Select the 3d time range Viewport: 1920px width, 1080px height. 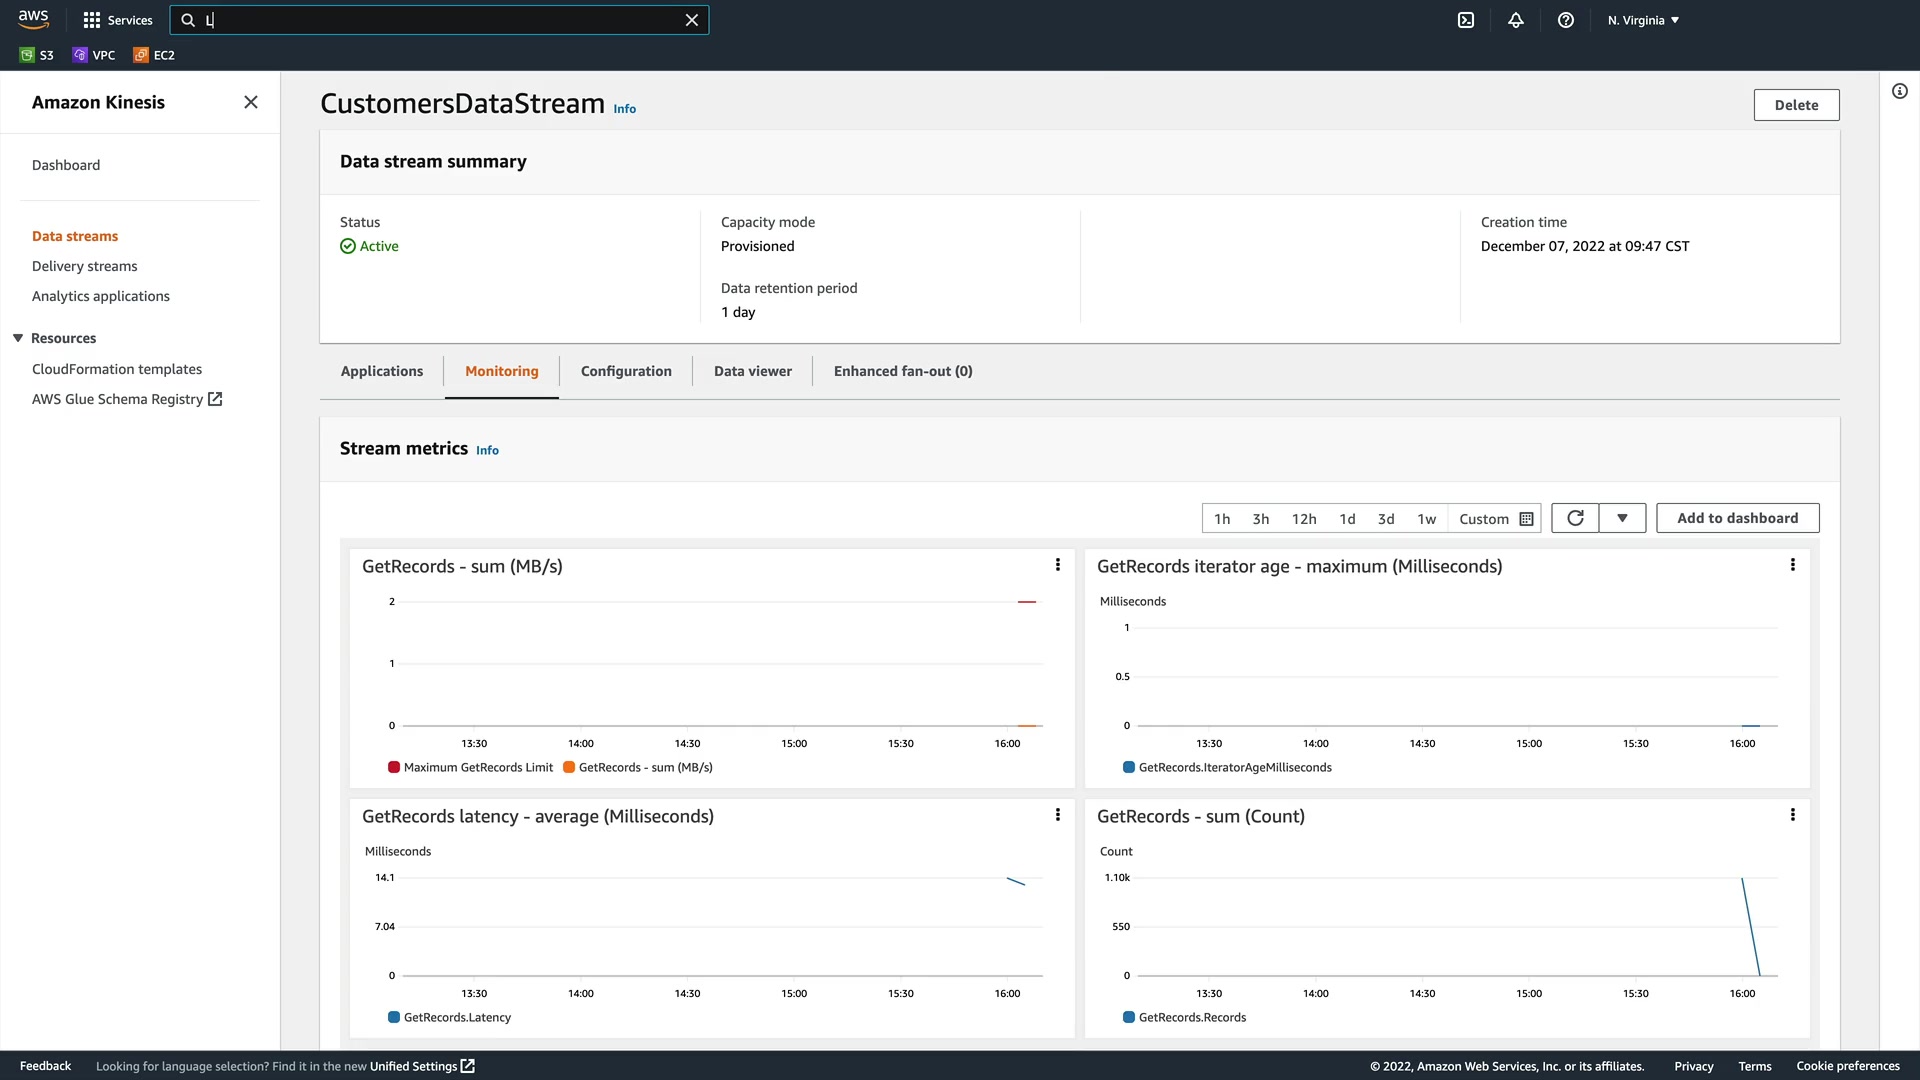(1386, 519)
